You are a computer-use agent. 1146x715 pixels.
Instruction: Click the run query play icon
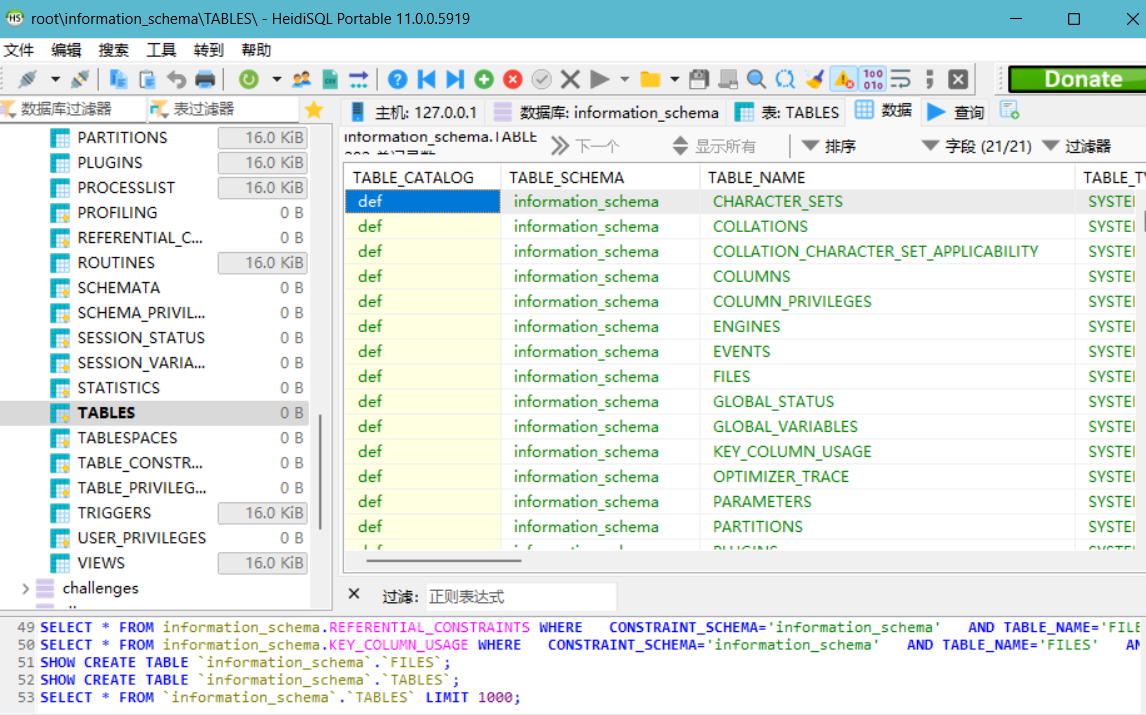tap(599, 79)
